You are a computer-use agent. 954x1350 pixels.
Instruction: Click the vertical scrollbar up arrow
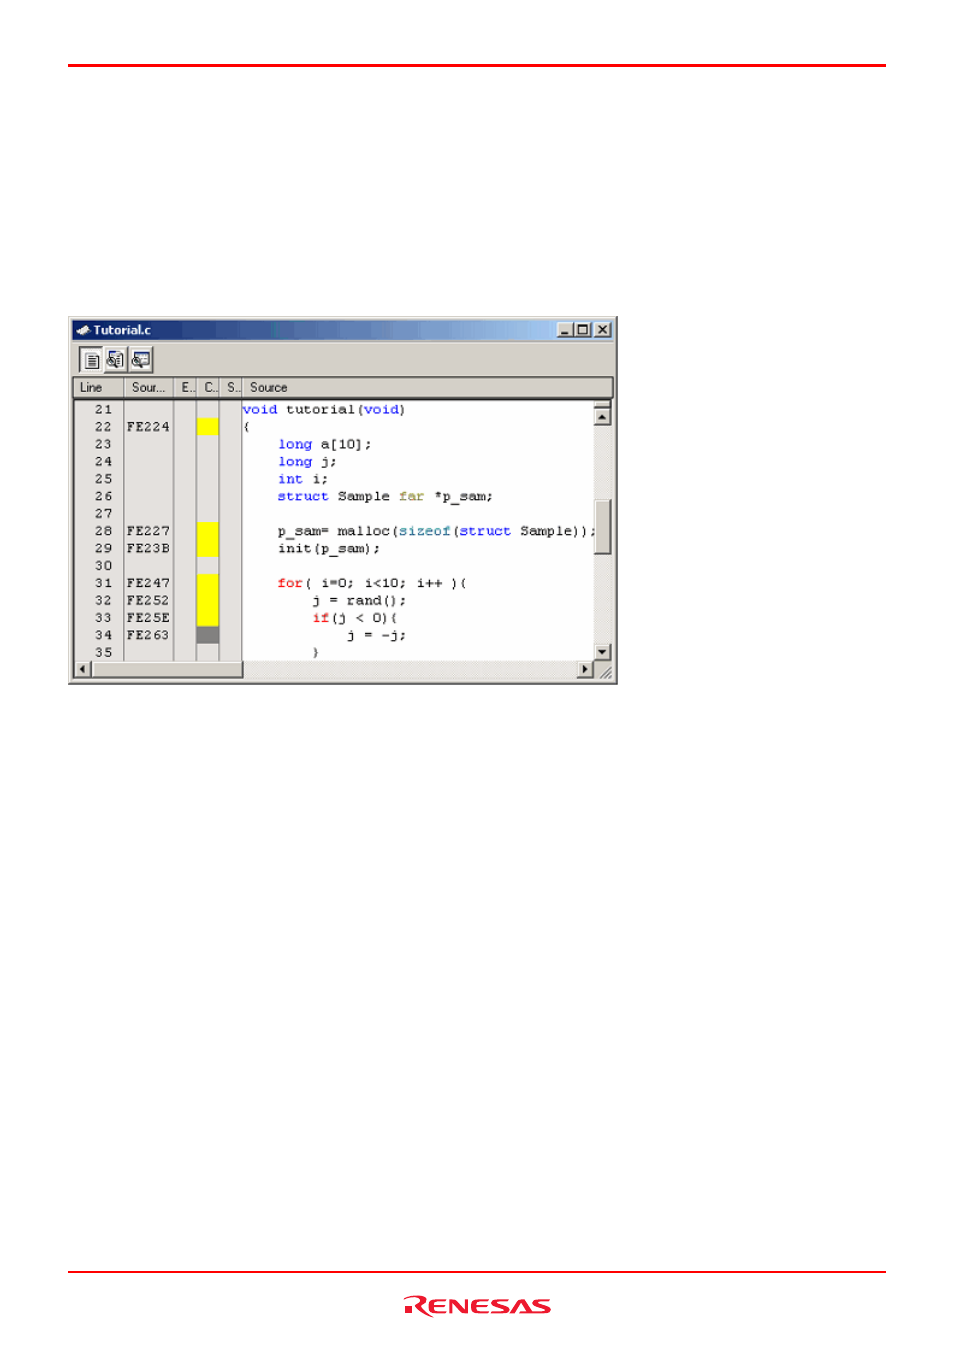602,416
